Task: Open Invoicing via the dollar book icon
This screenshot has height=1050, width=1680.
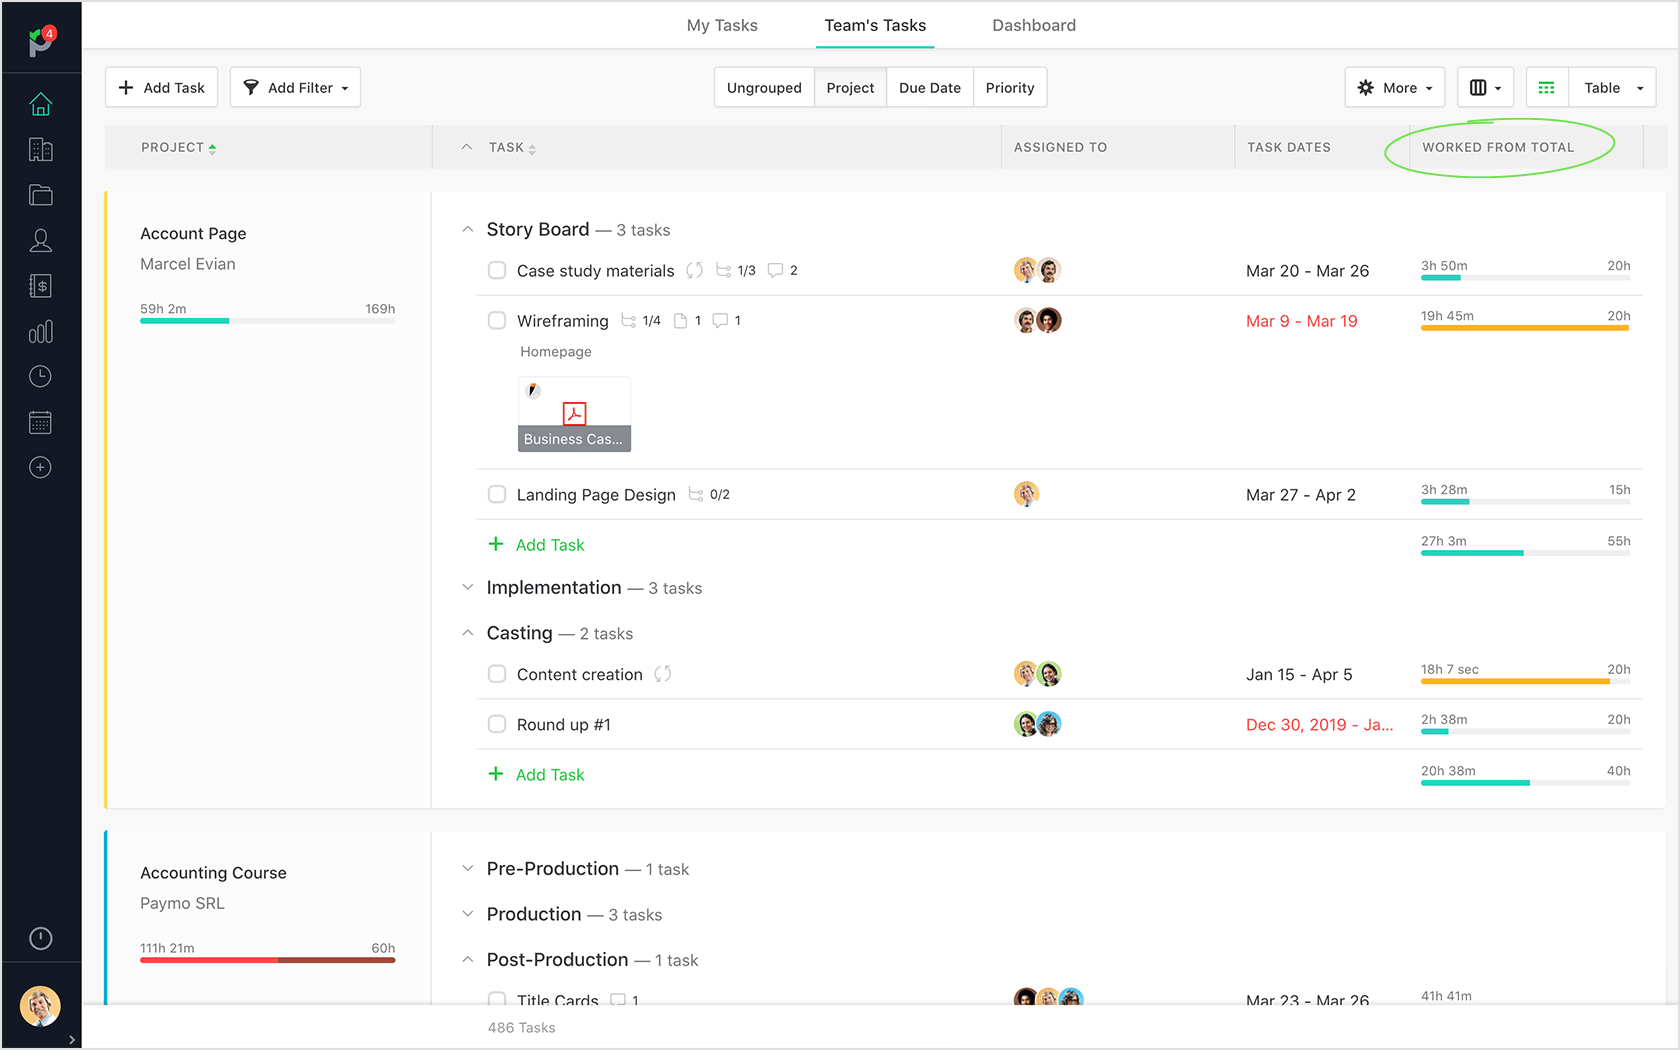Action: (x=40, y=285)
